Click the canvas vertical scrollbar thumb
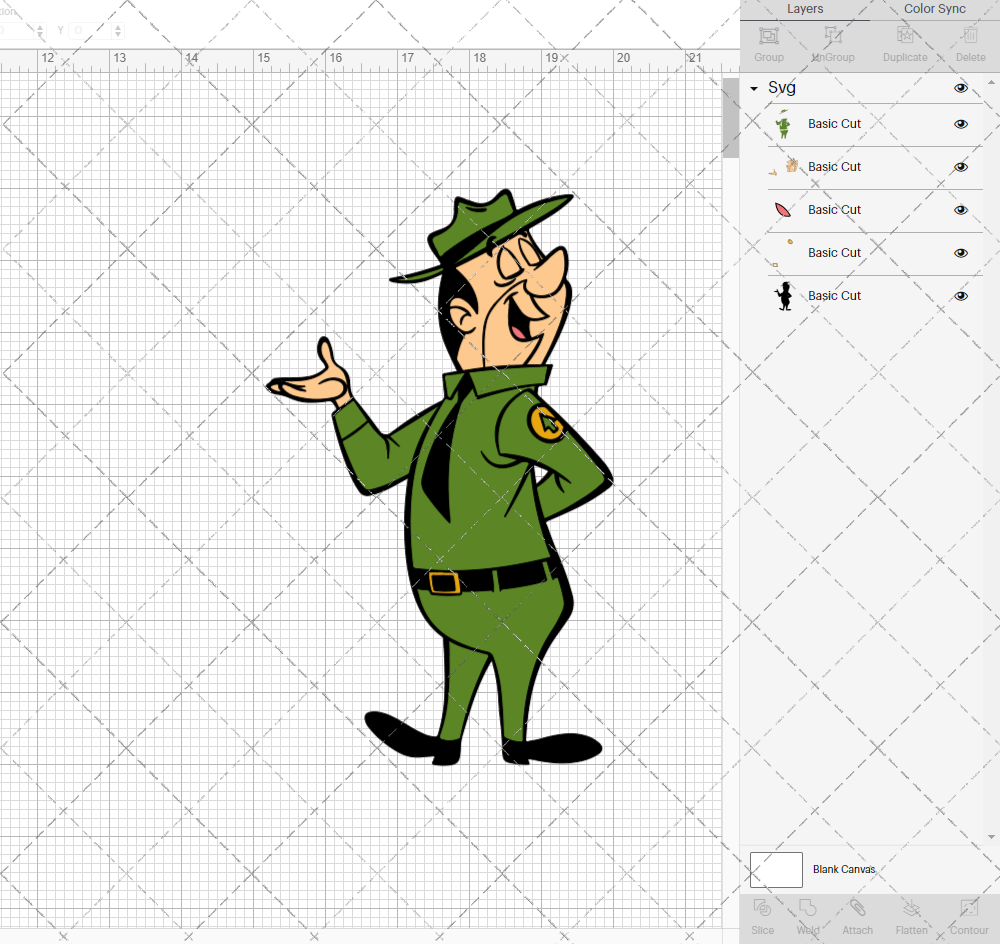This screenshot has height=944, width=1000. pos(730,118)
